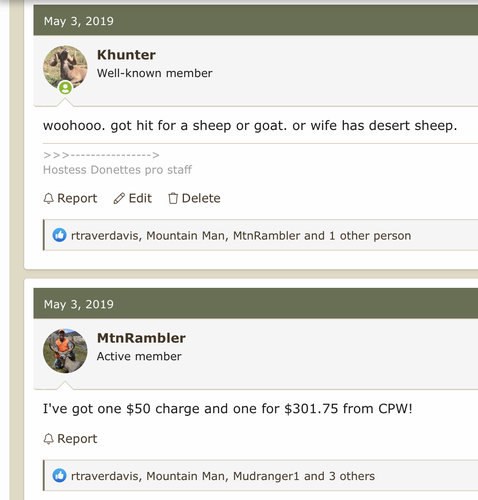Click the bell icon beside MtnRambler's Report

(49, 439)
